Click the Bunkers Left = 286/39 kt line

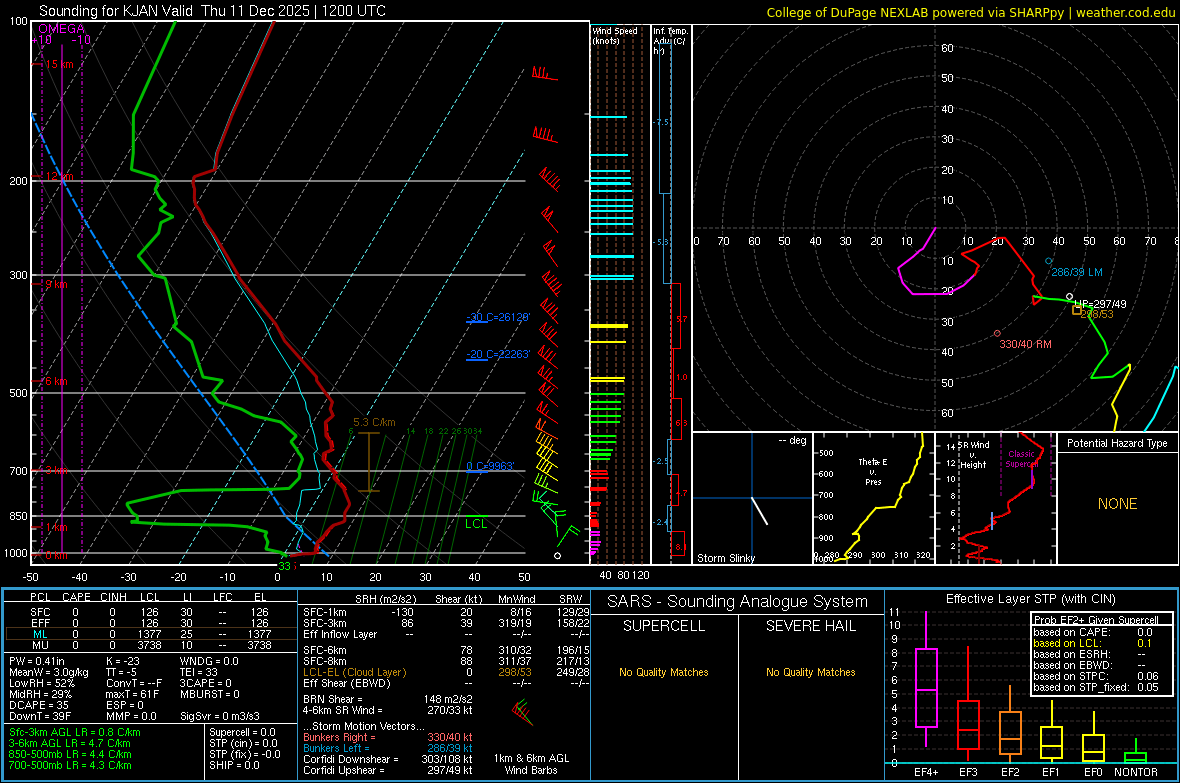[388, 748]
